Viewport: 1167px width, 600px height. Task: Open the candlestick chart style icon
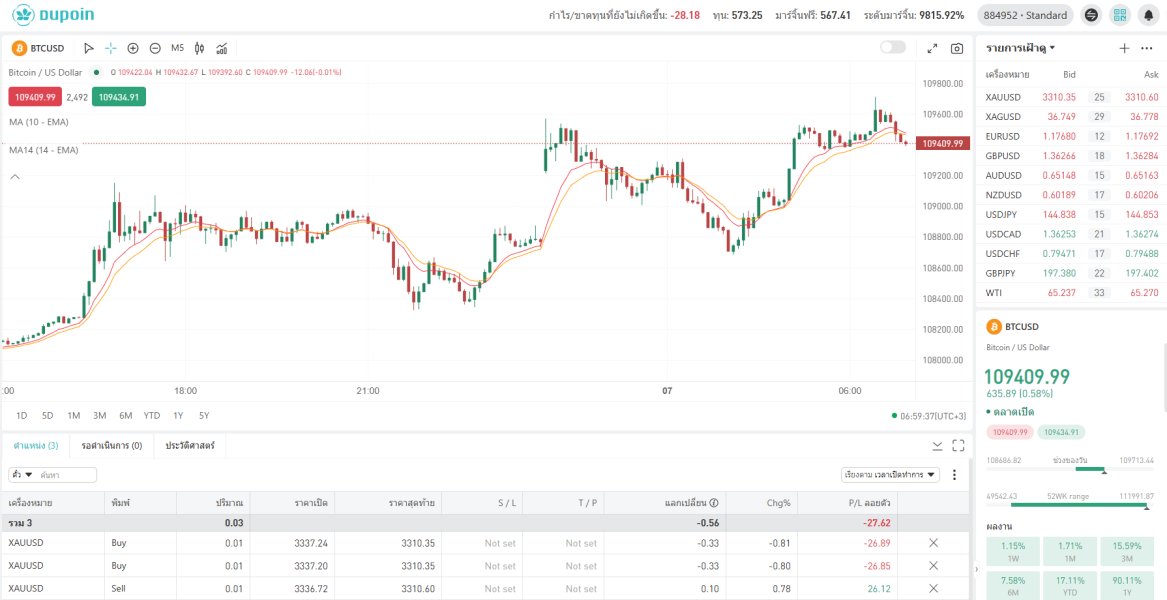(x=199, y=48)
